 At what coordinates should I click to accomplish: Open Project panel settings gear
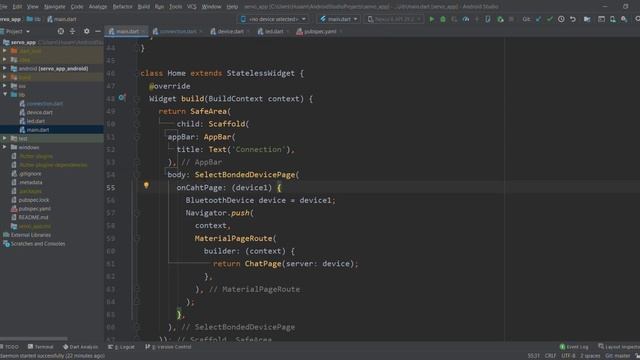pos(86,31)
